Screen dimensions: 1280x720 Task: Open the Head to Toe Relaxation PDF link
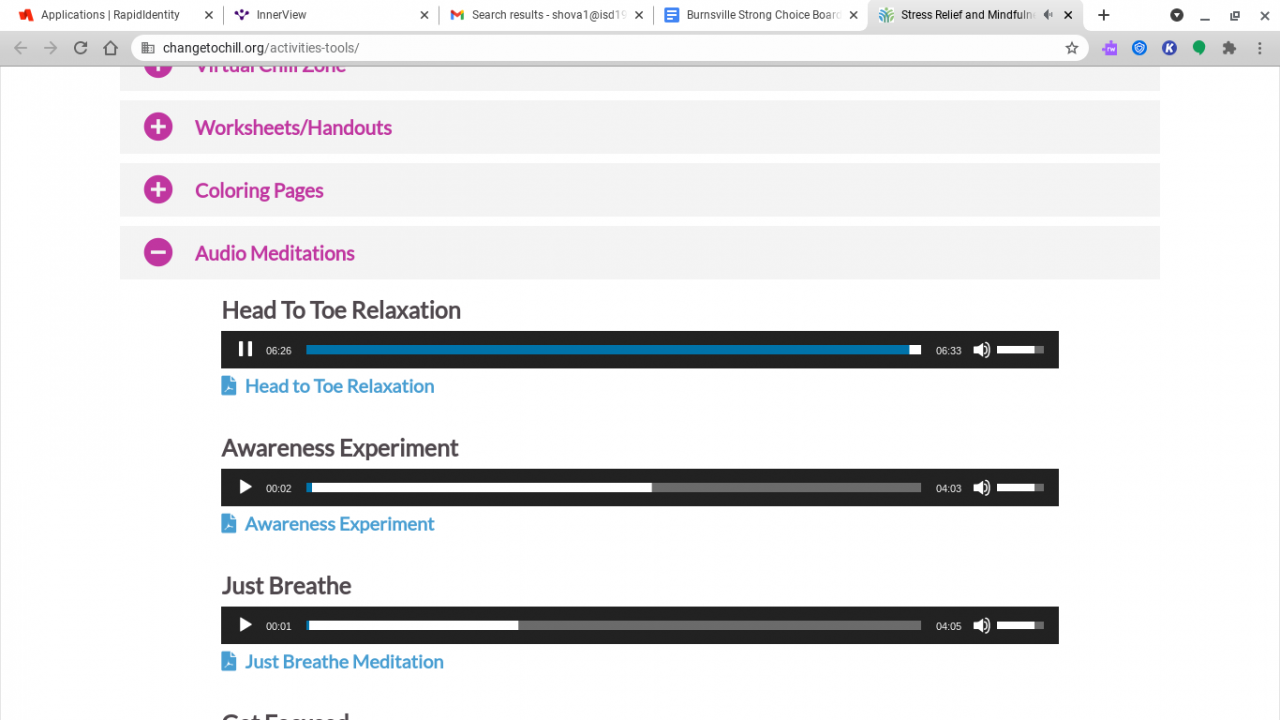[339, 386]
